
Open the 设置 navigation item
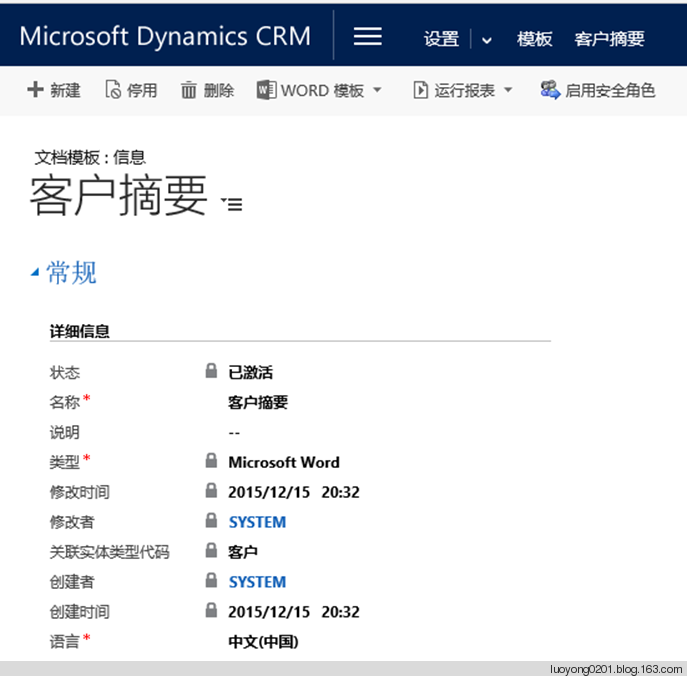[x=441, y=39]
